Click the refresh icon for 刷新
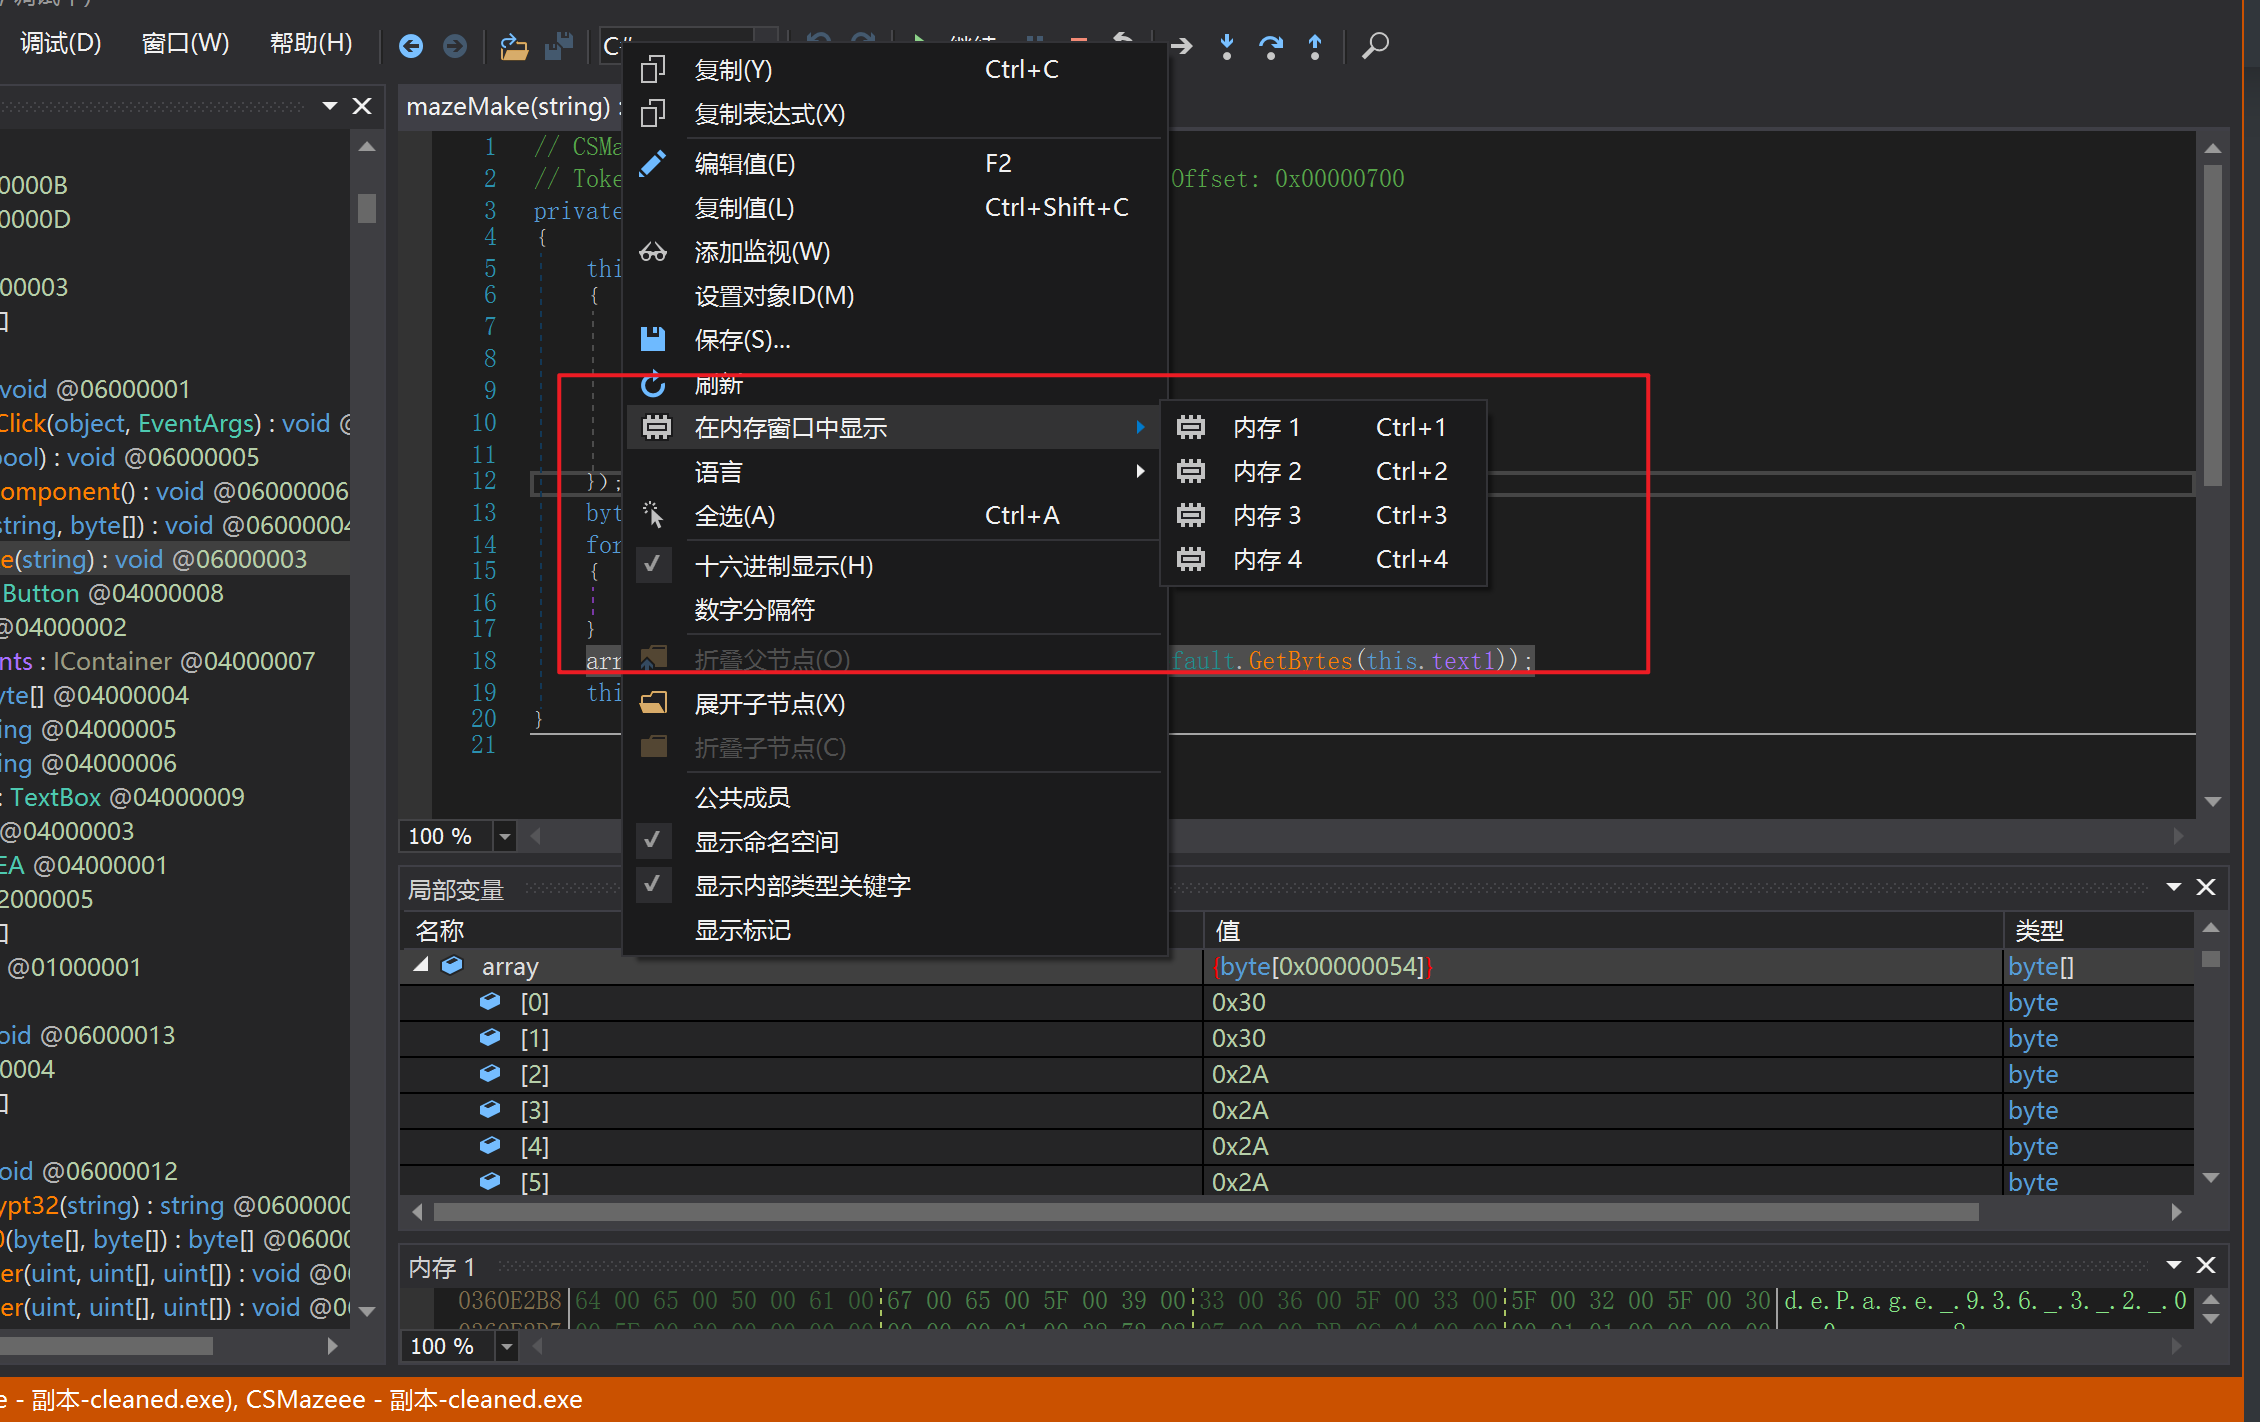The image size is (2260, 1422). point(653,384)
